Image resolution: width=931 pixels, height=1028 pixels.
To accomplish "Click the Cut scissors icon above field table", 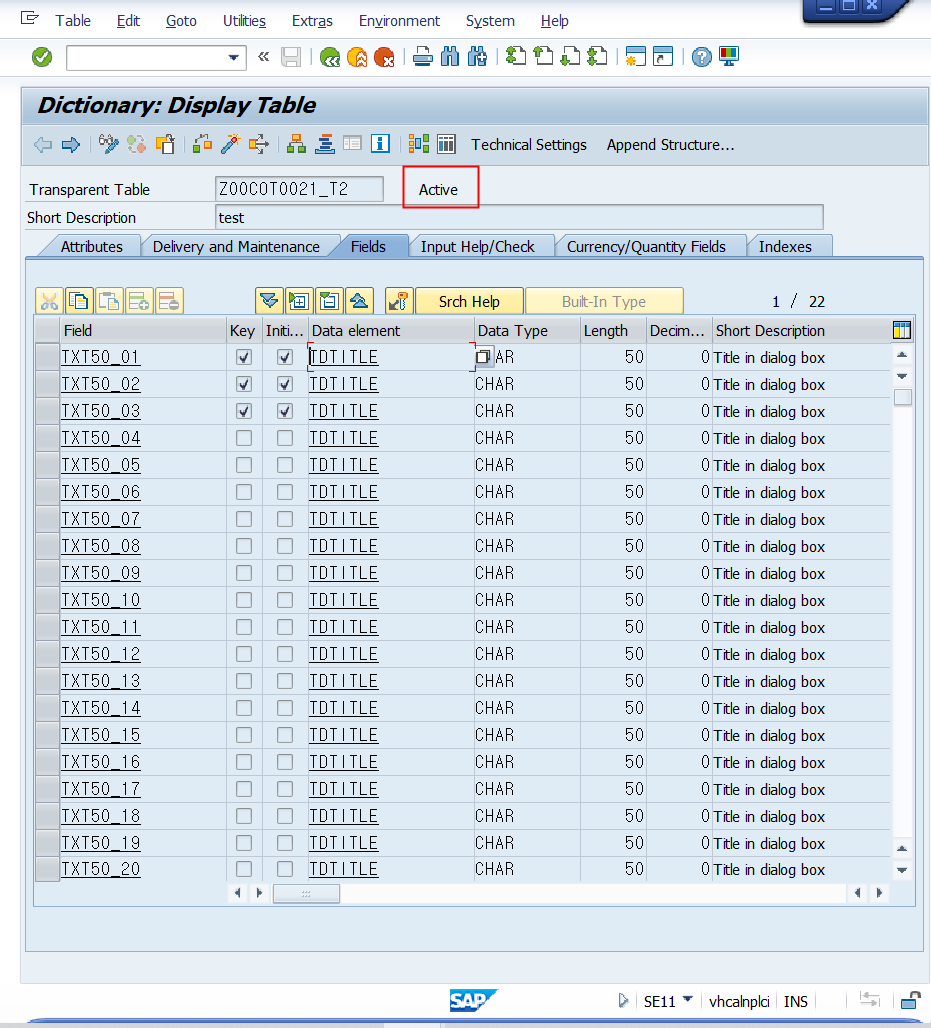I will pos(49,302).
